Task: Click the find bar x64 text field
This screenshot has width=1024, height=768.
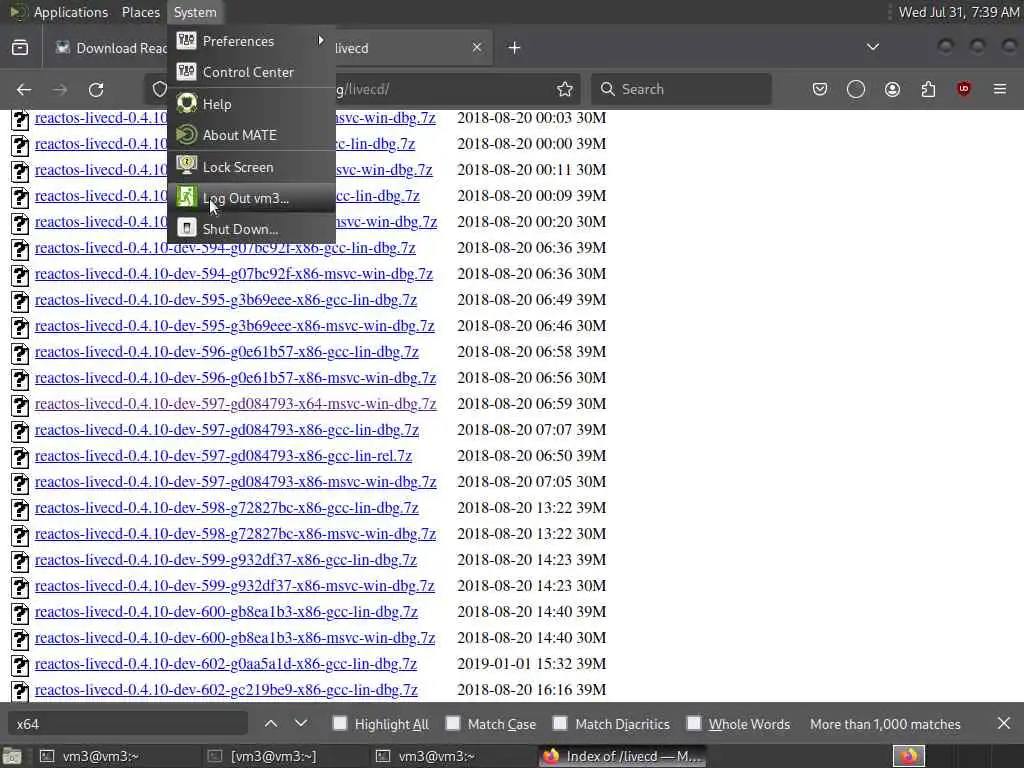Action: (x=128, y=724)
